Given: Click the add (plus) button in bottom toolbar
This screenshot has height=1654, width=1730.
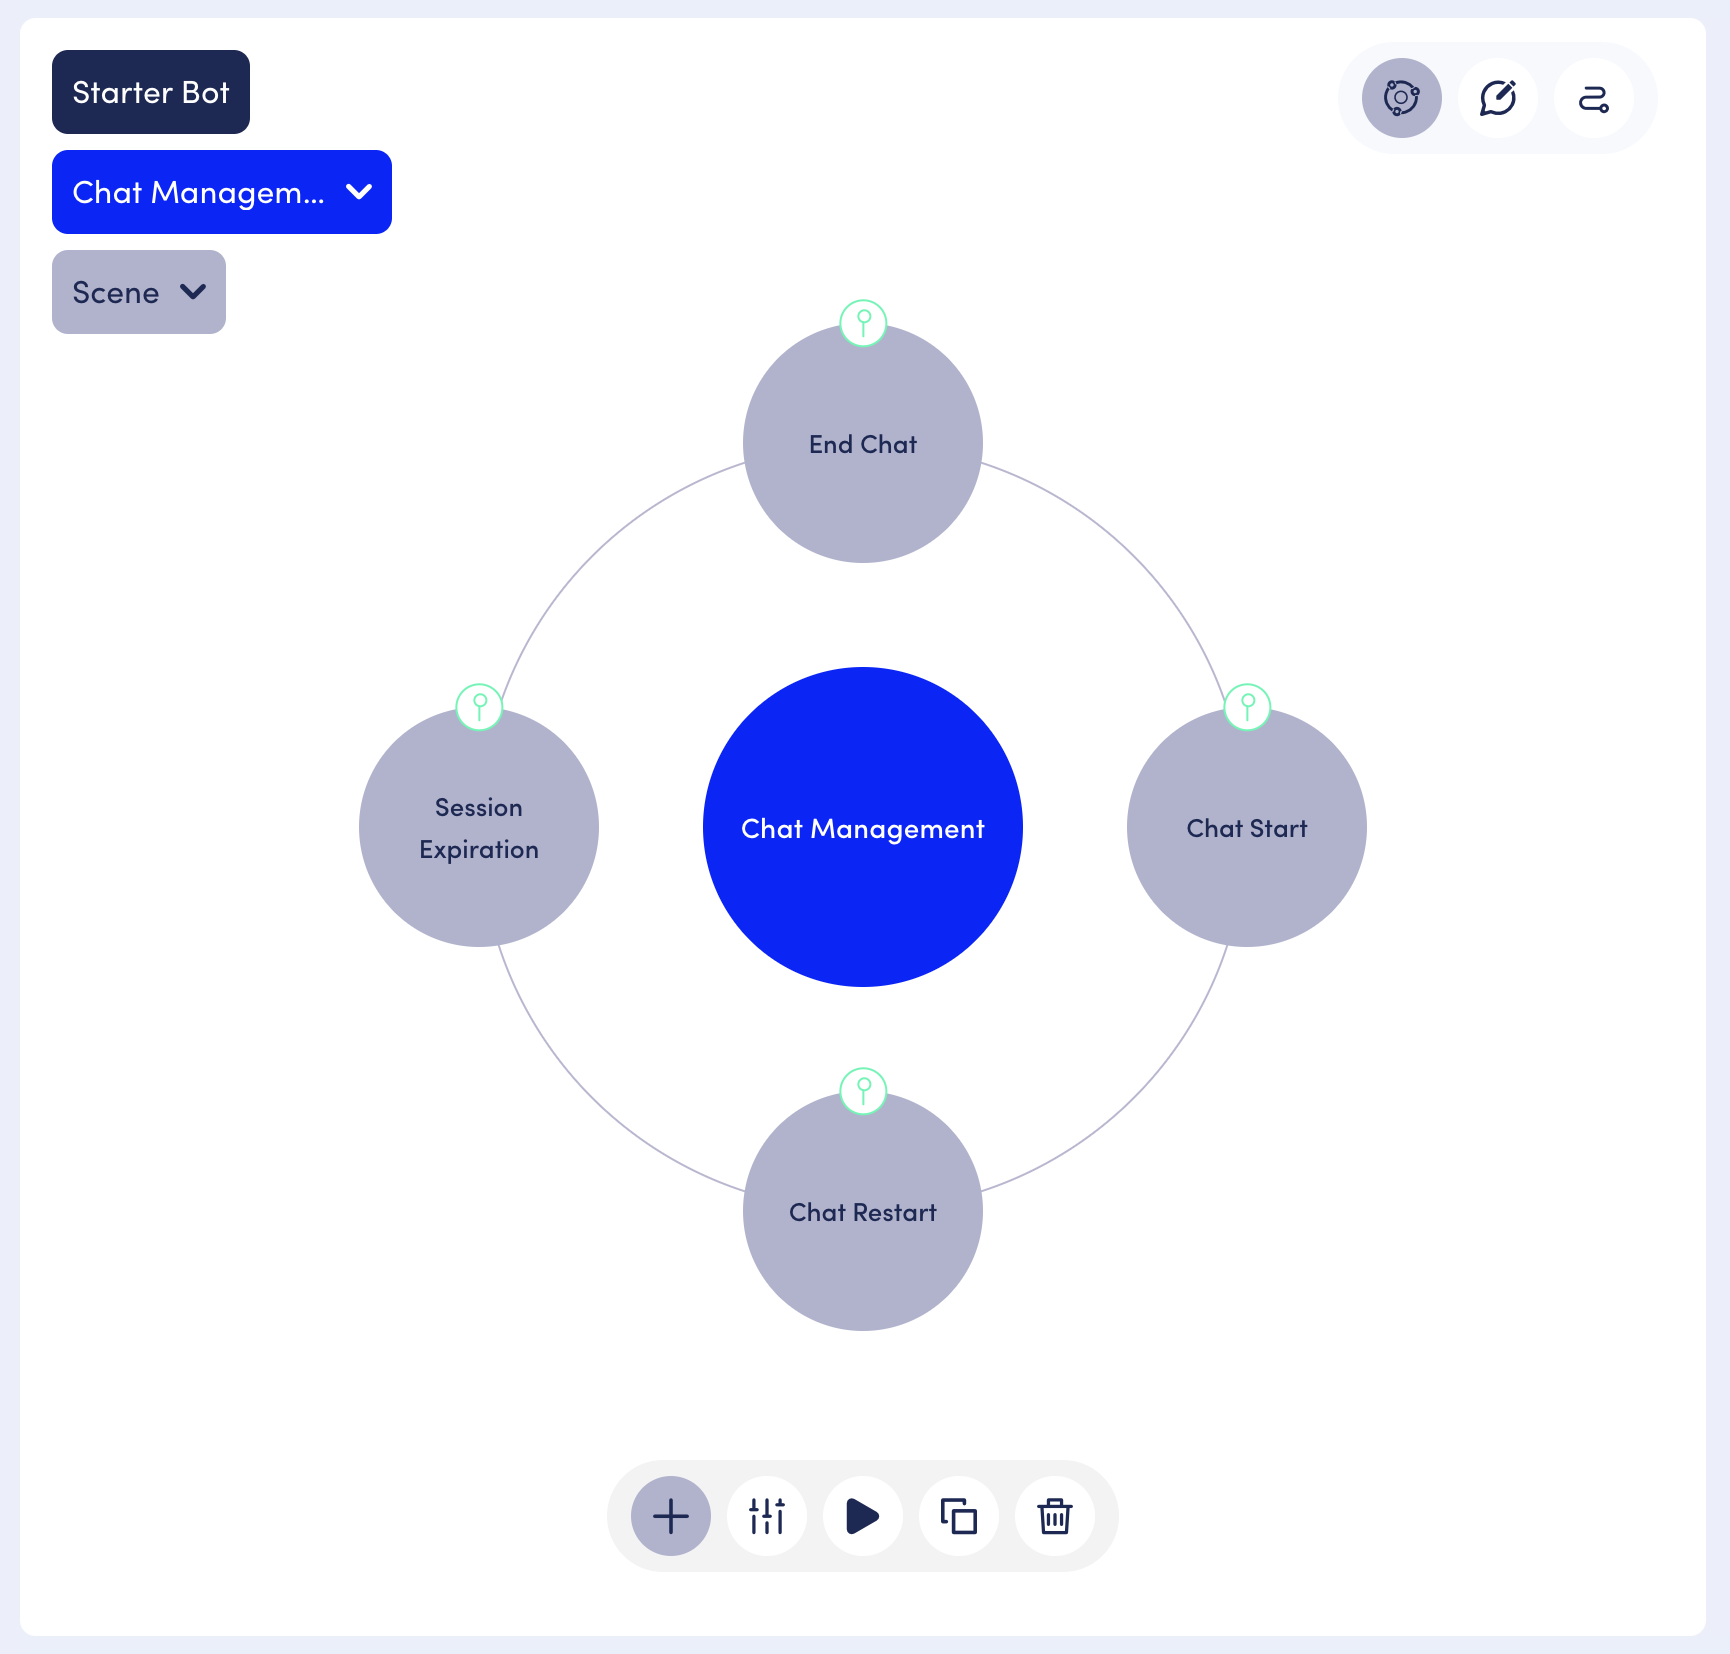Looking at the screenshot, I should [x=670, y=1516].
